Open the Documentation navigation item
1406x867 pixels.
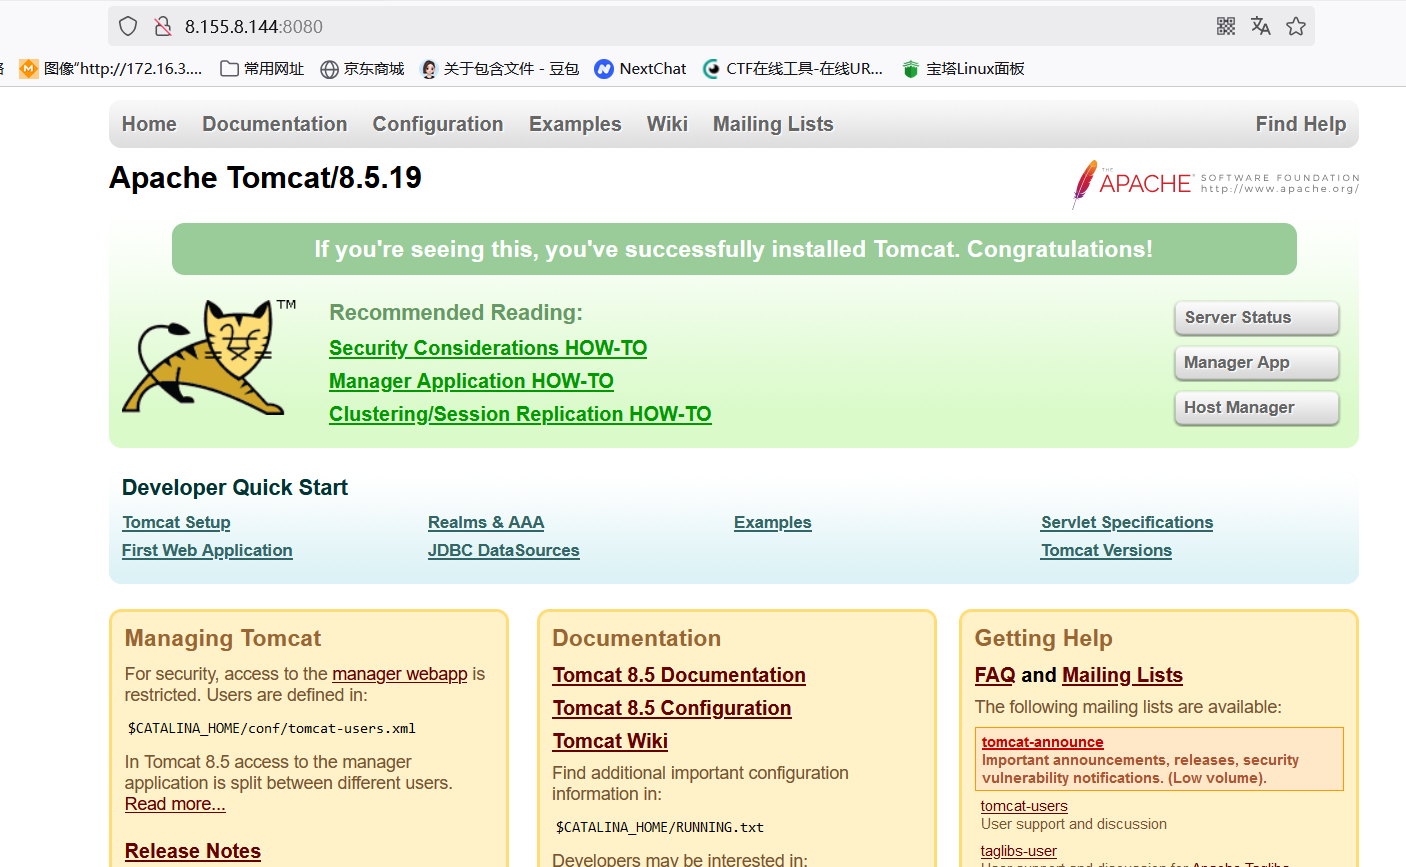pyautogui.click(x=275, y=124)
